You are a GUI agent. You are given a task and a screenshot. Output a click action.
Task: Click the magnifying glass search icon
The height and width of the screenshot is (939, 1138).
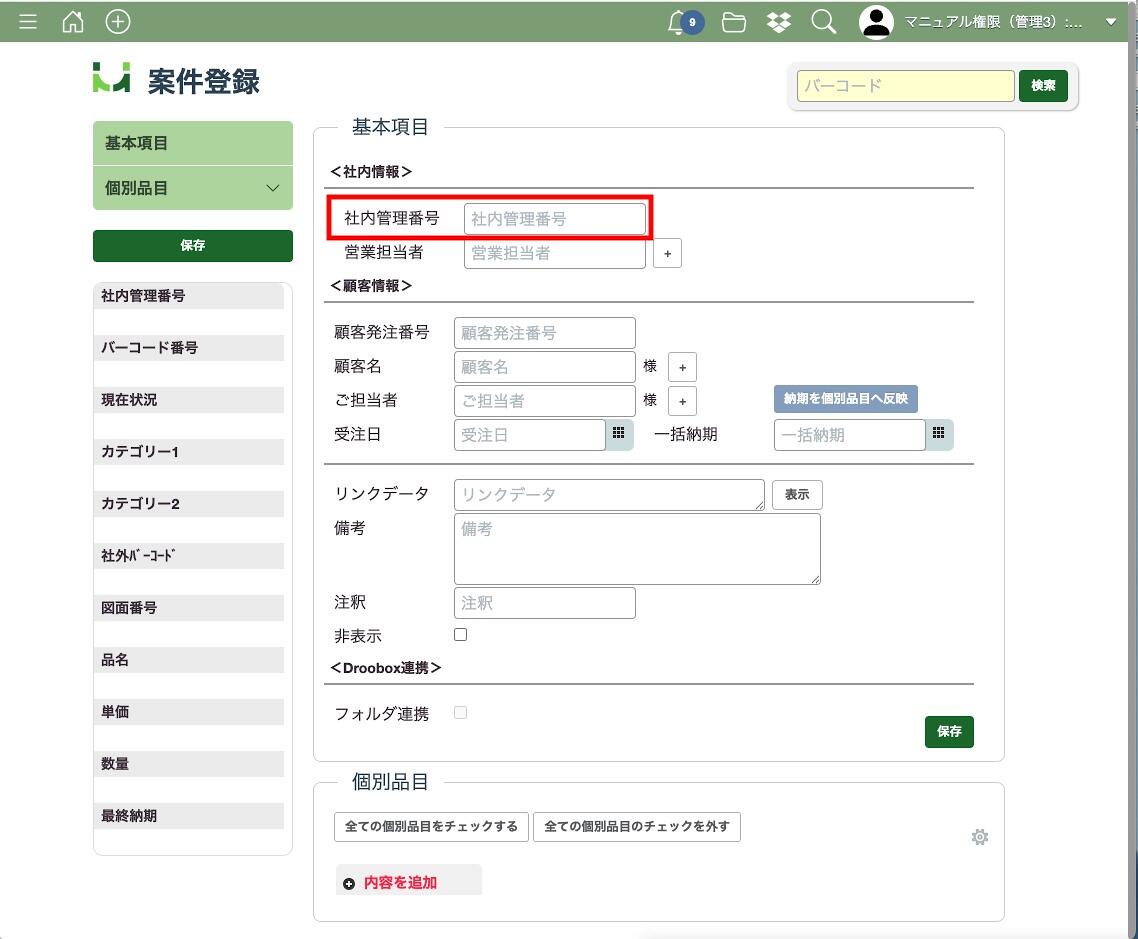(x=824, y=22)
